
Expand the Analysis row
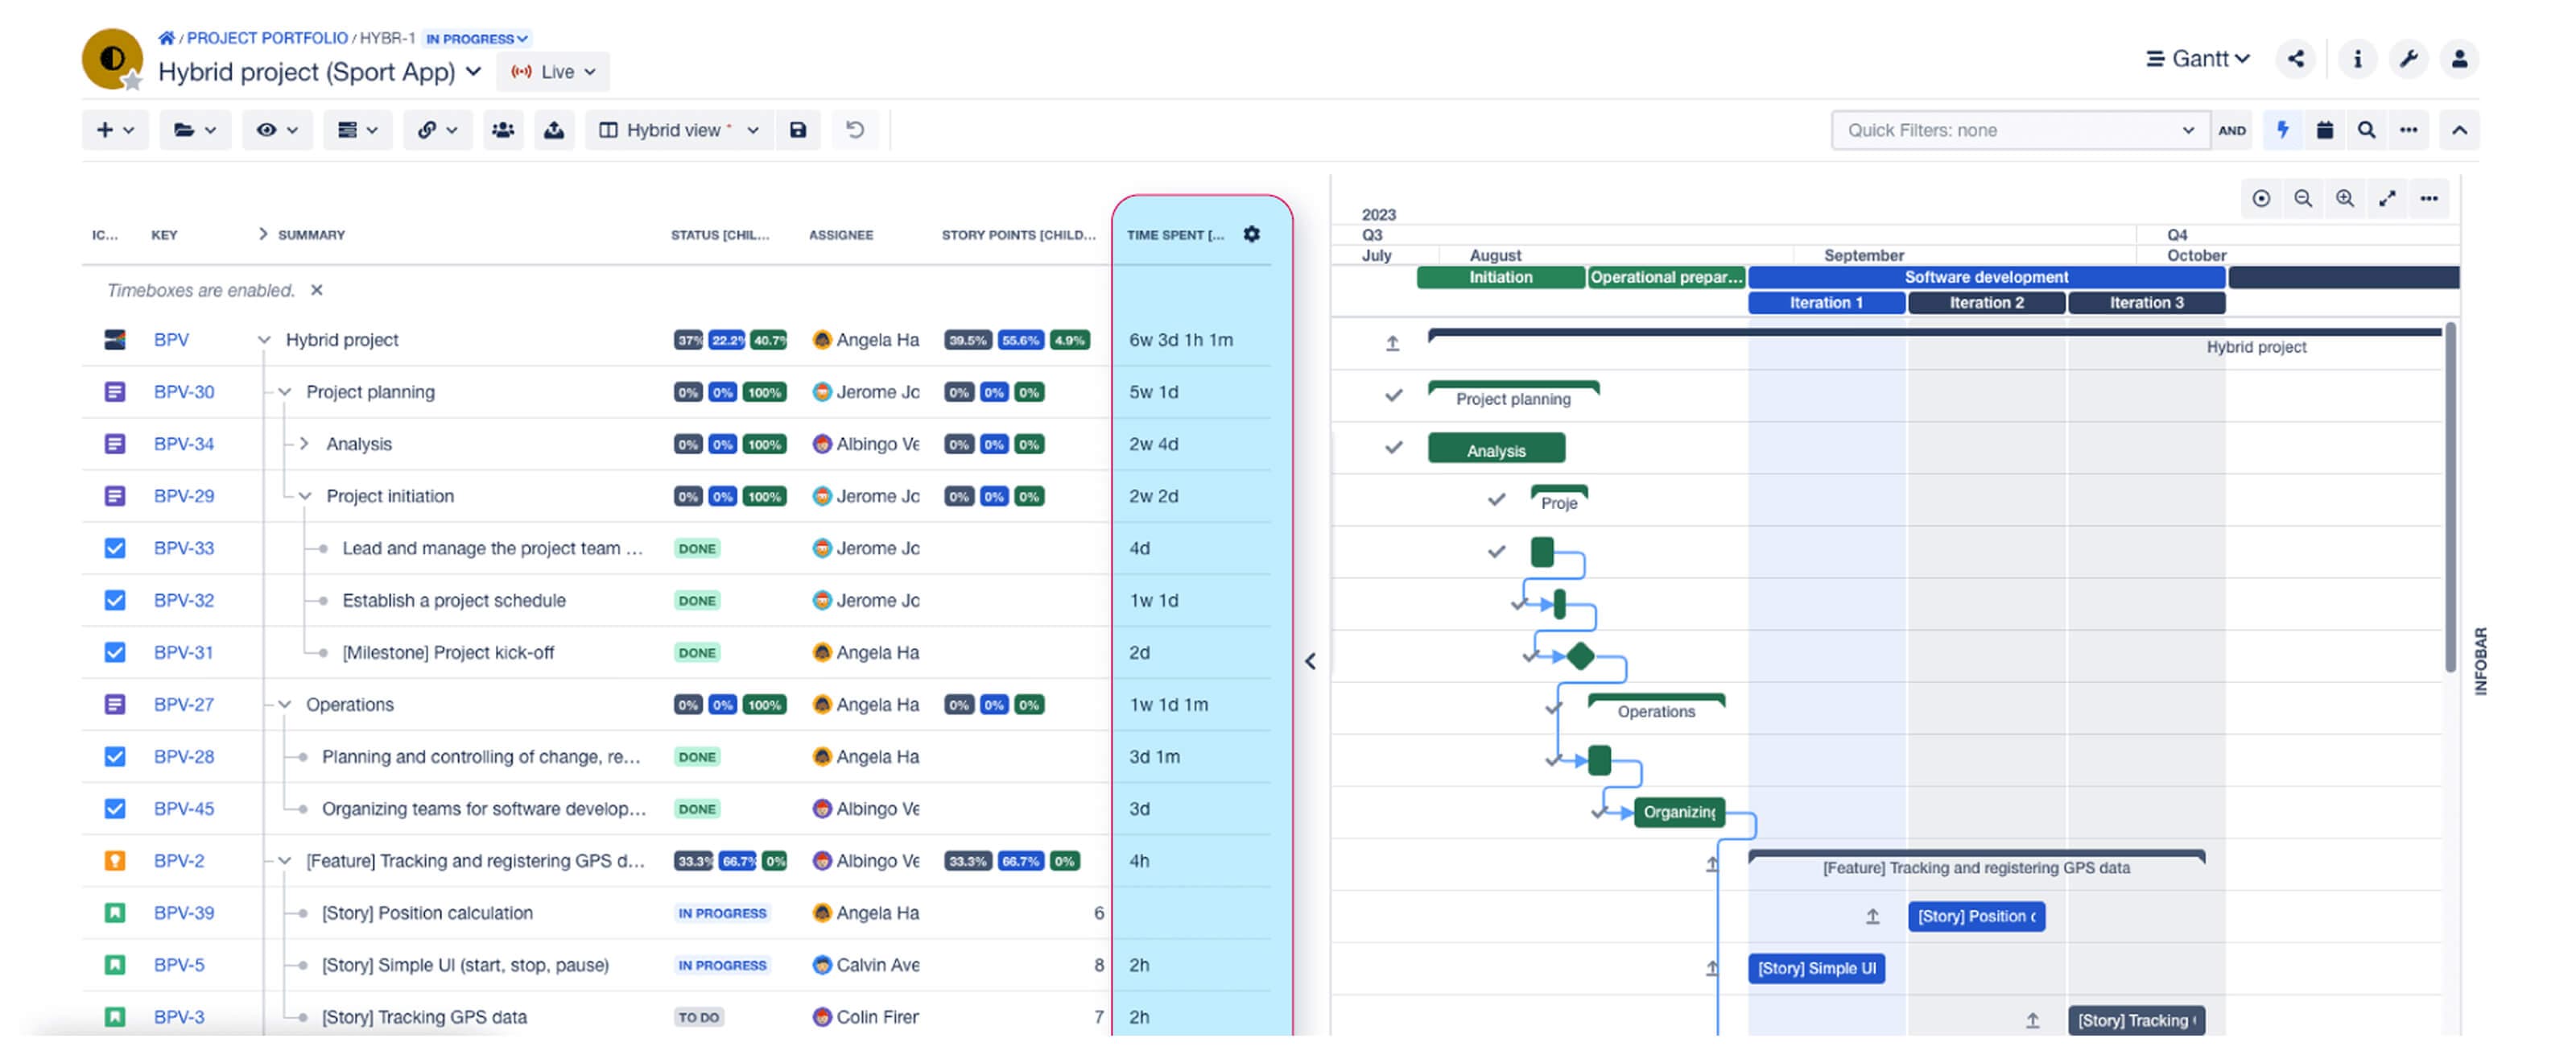pyautogui.click(x=304, y=444)
